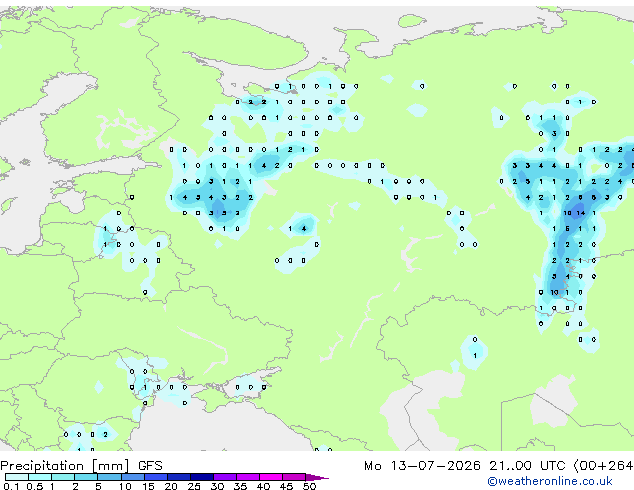Click the 'Mo 13-07-2026 21..00 UTC' timestamp

pos(464,466)
